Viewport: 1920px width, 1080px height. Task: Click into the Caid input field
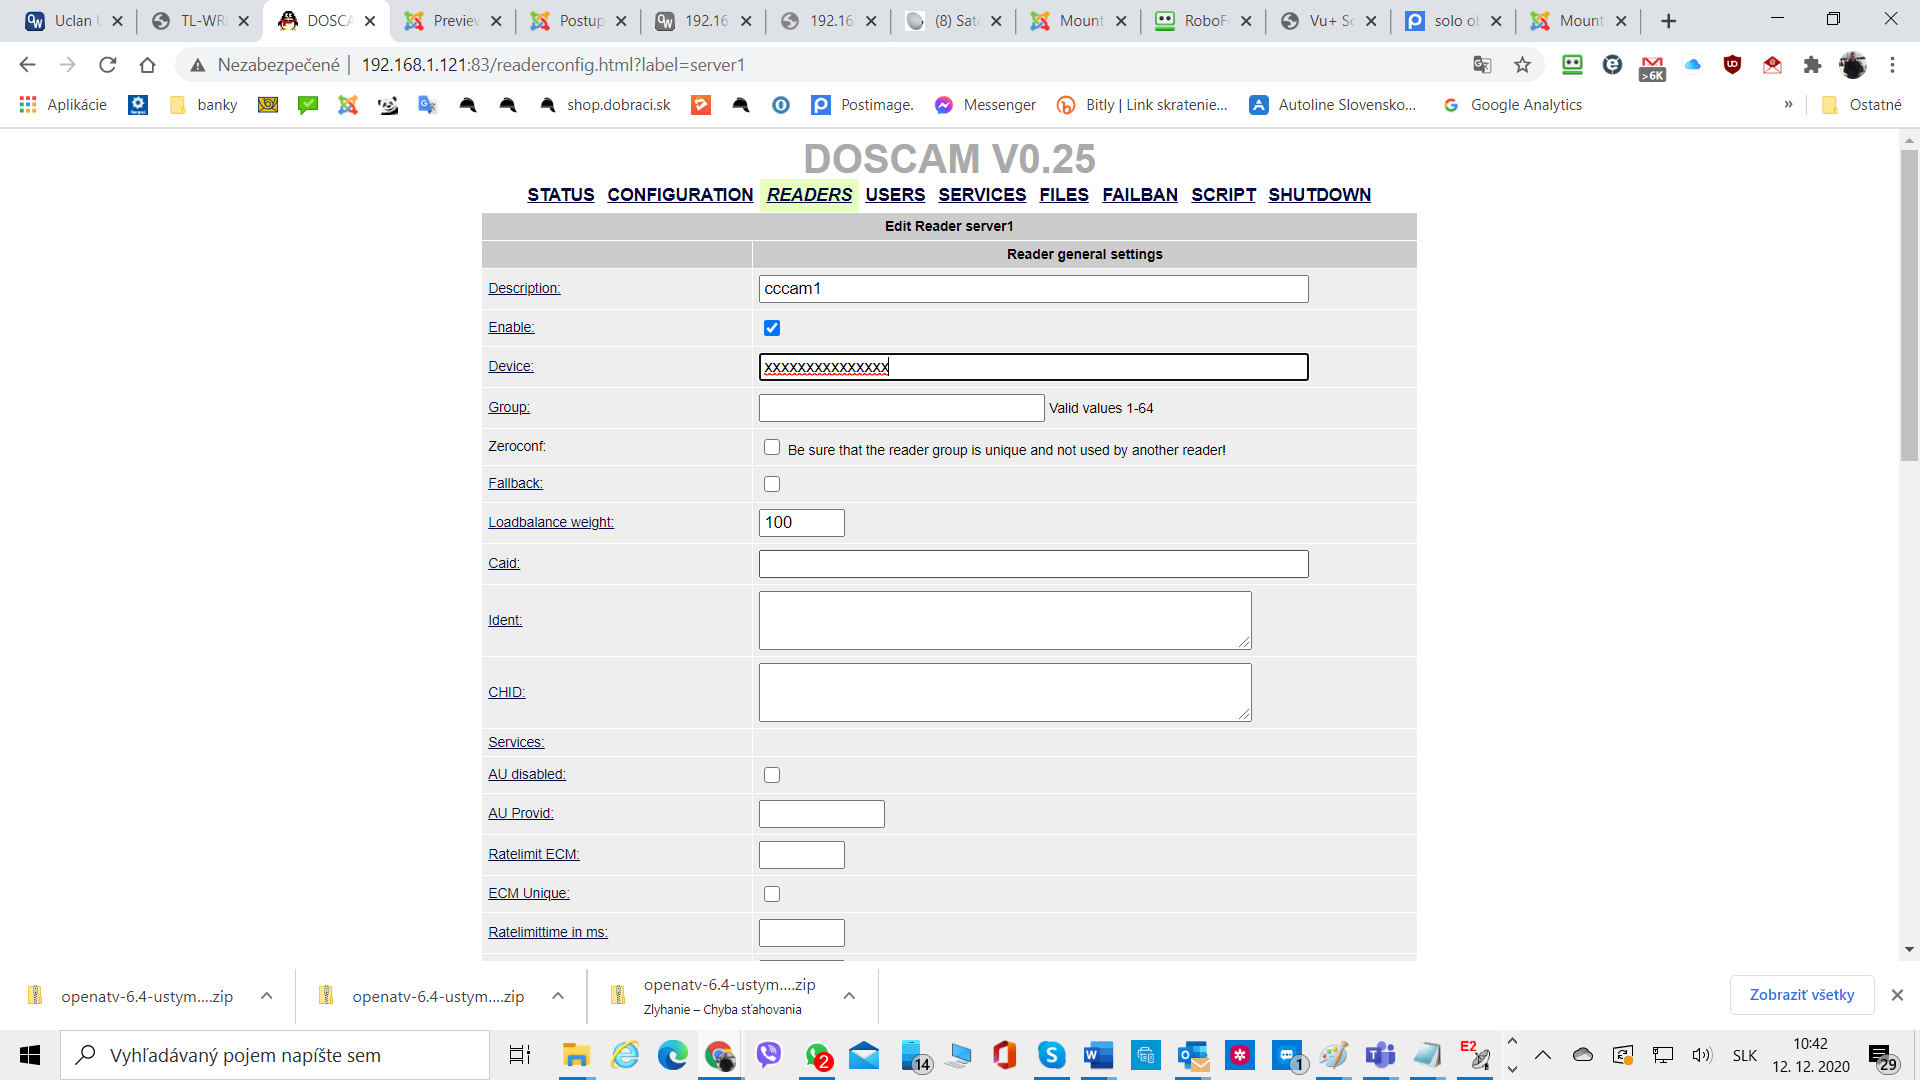tap(1033, 564)
